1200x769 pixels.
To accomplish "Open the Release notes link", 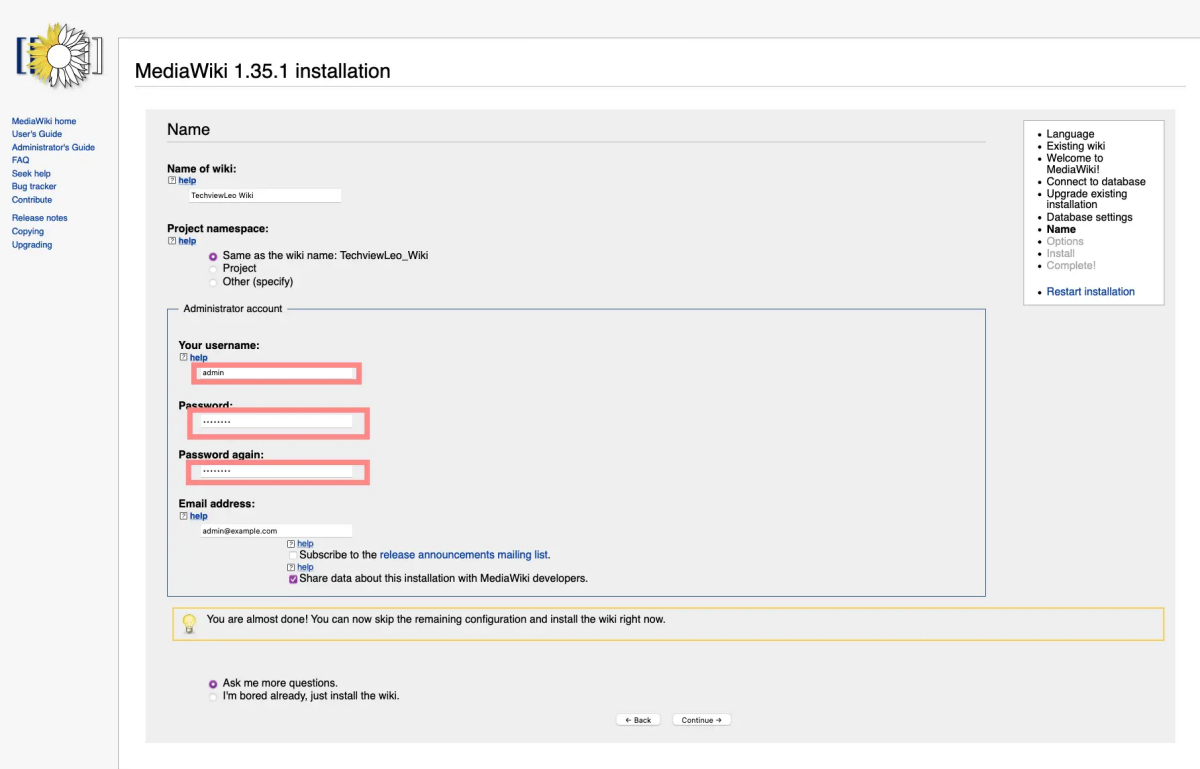I will click(x=40, y=218).
